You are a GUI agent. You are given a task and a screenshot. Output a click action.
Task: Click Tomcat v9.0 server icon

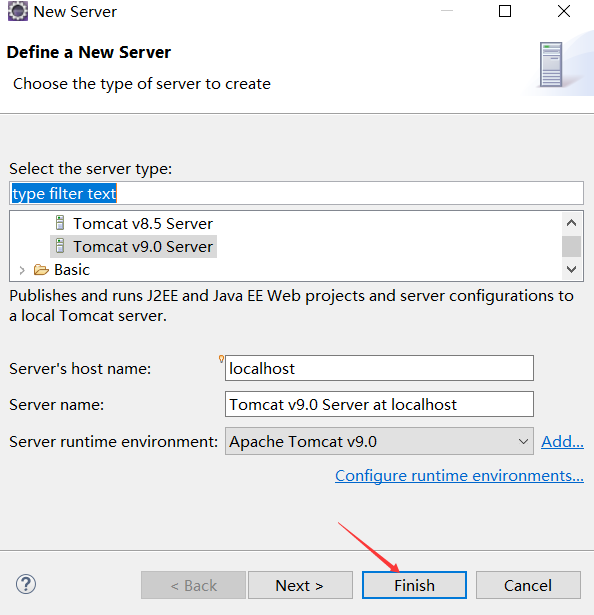(60, 246)
